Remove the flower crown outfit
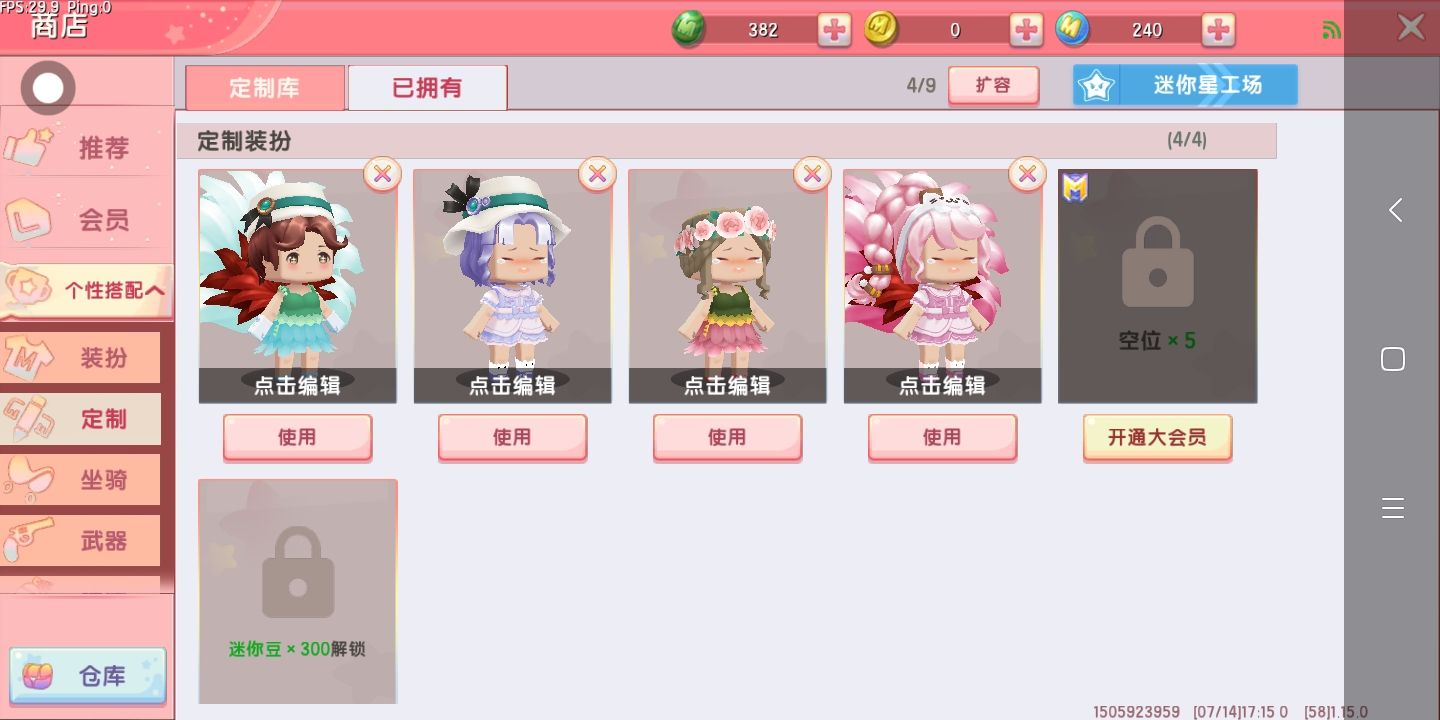Viewport: 1440px width, 720px height. point(812,174)
